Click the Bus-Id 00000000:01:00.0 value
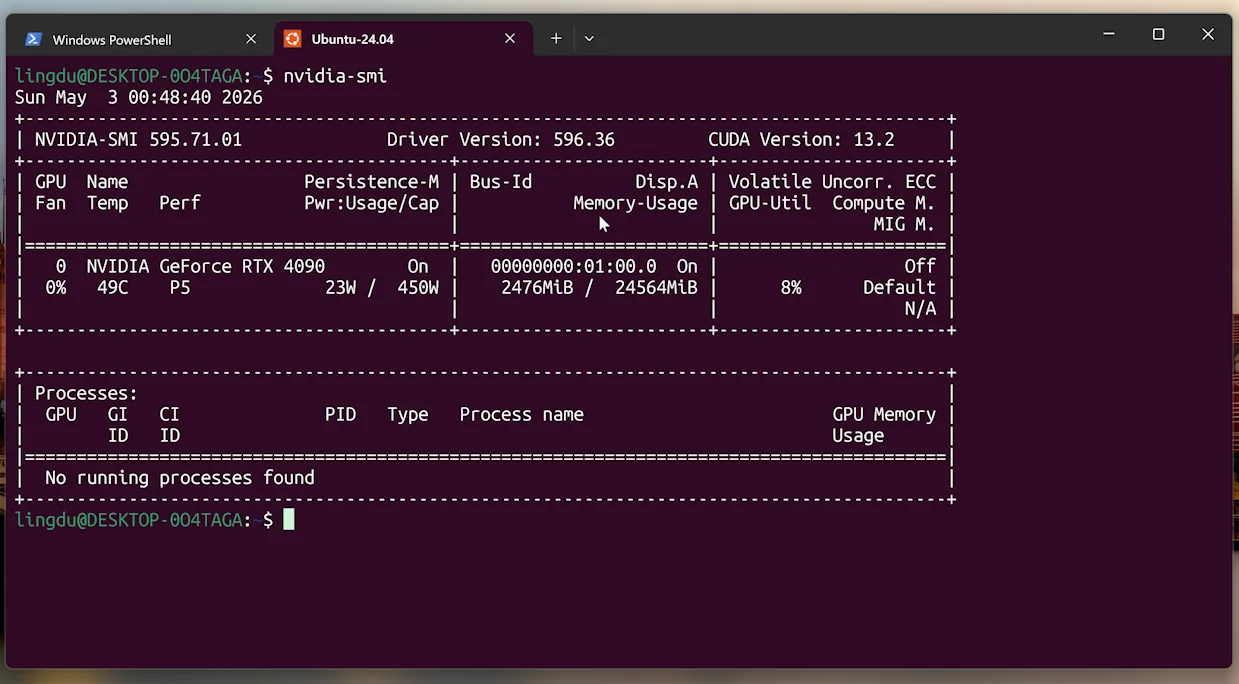 (574, 266)
